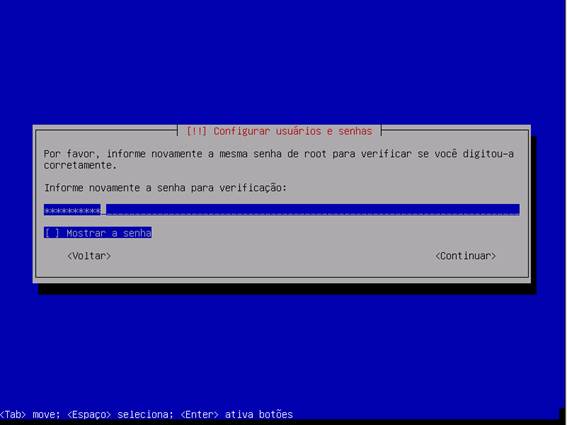Click the word root in the description
This screenshot has width=567, height=425.
tap(315, 154)
